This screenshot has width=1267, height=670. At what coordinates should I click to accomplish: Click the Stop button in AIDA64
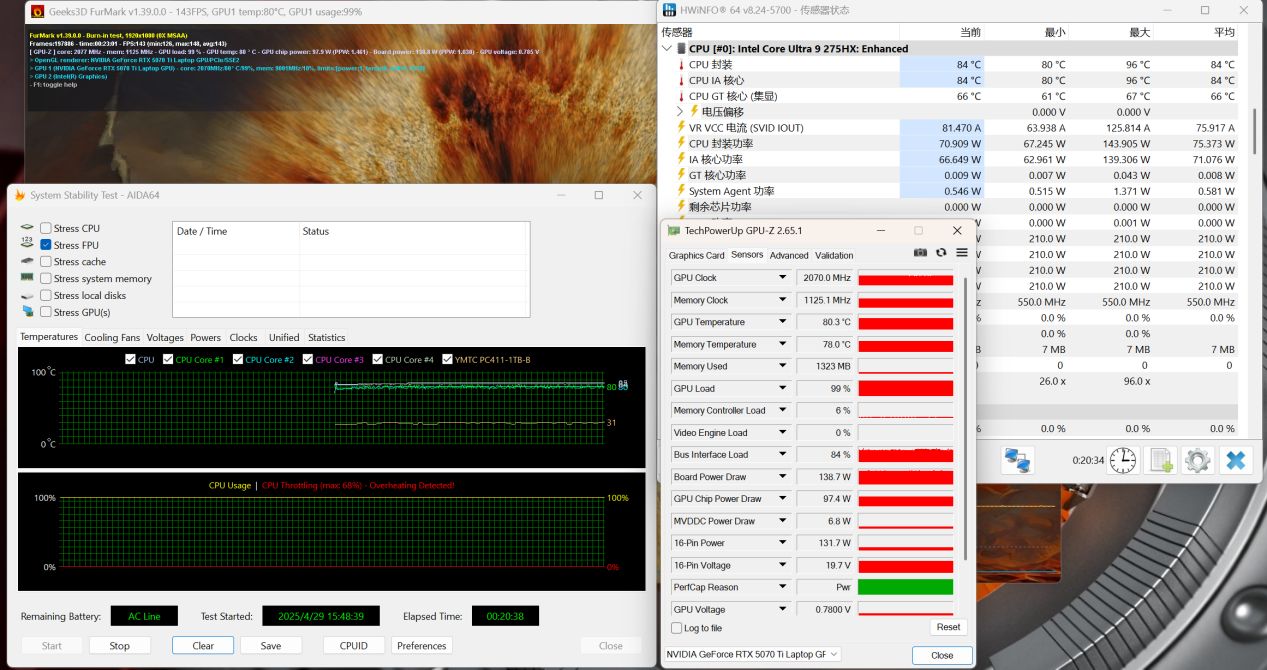point(120,645)
